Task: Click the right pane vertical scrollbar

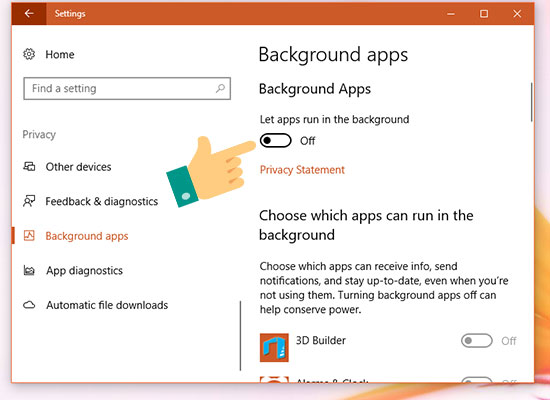Action: click(532, 102)
